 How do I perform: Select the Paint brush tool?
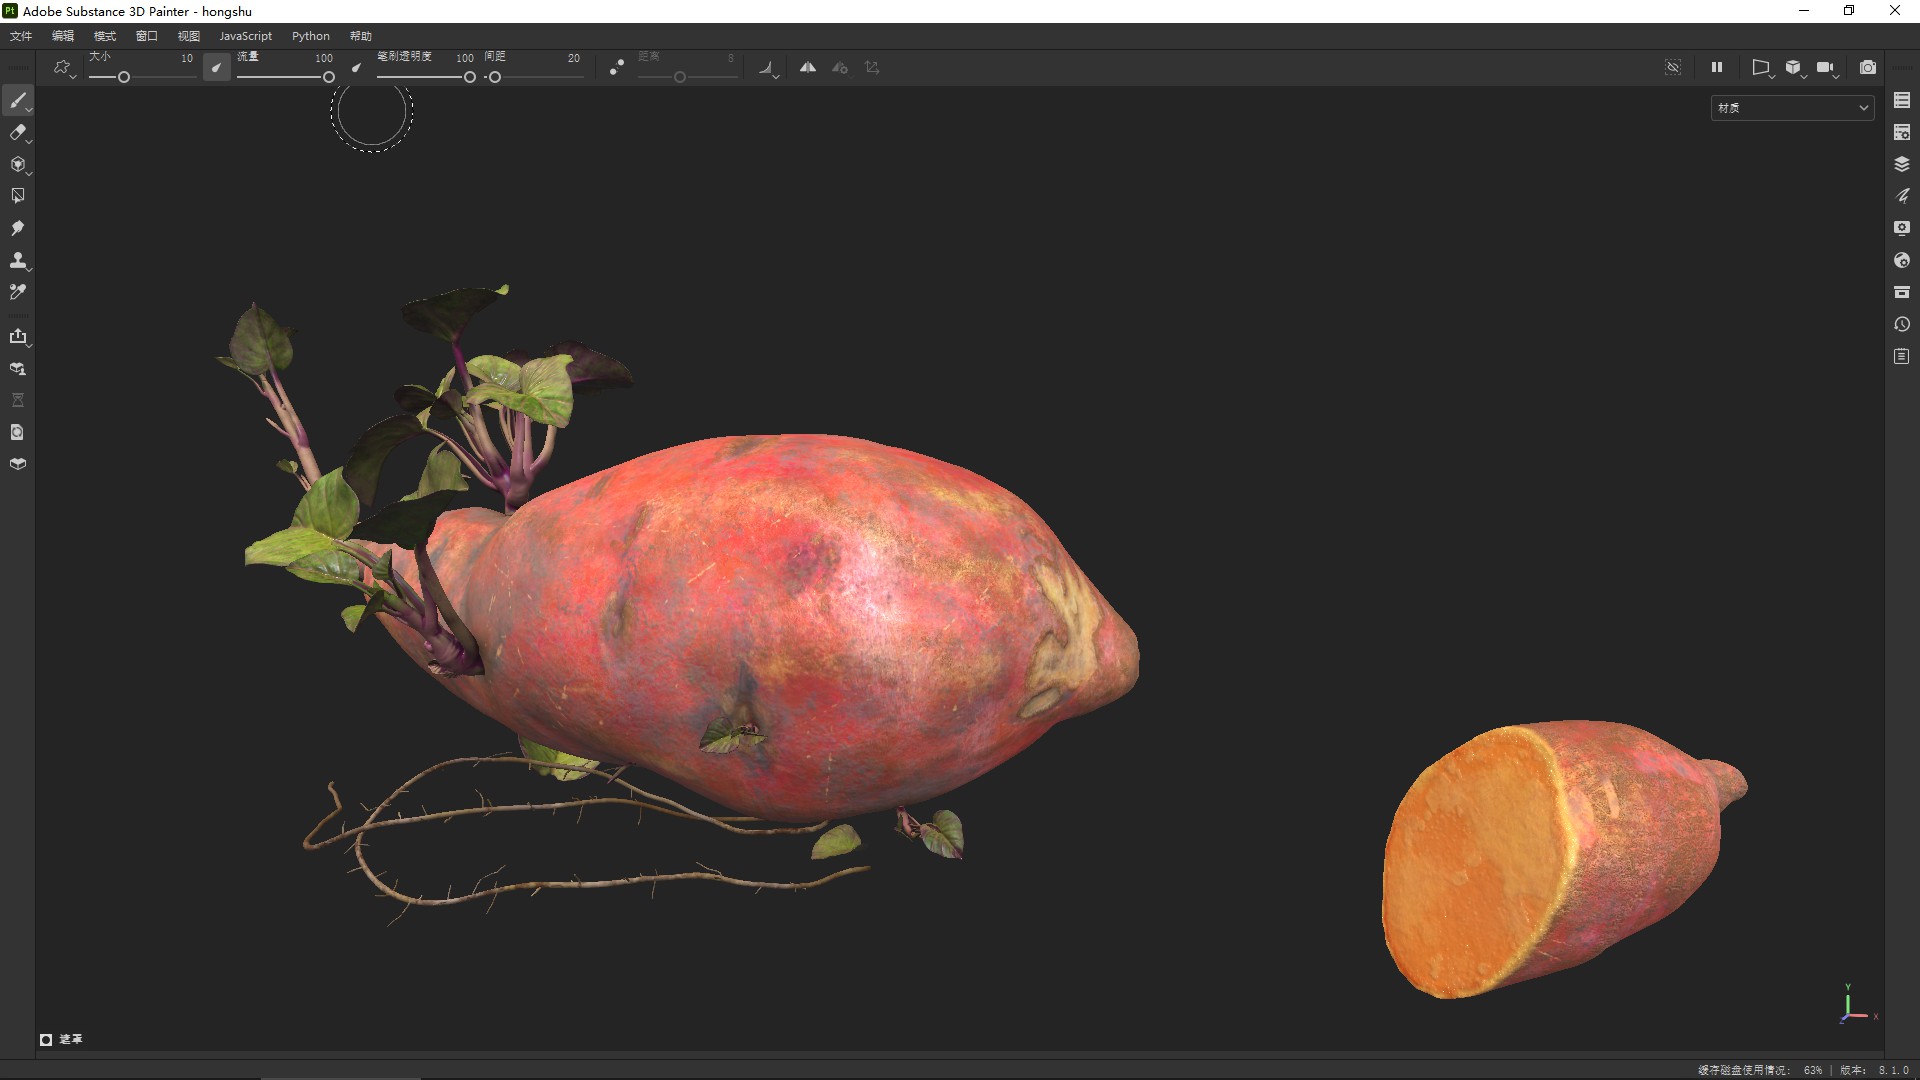17,100
